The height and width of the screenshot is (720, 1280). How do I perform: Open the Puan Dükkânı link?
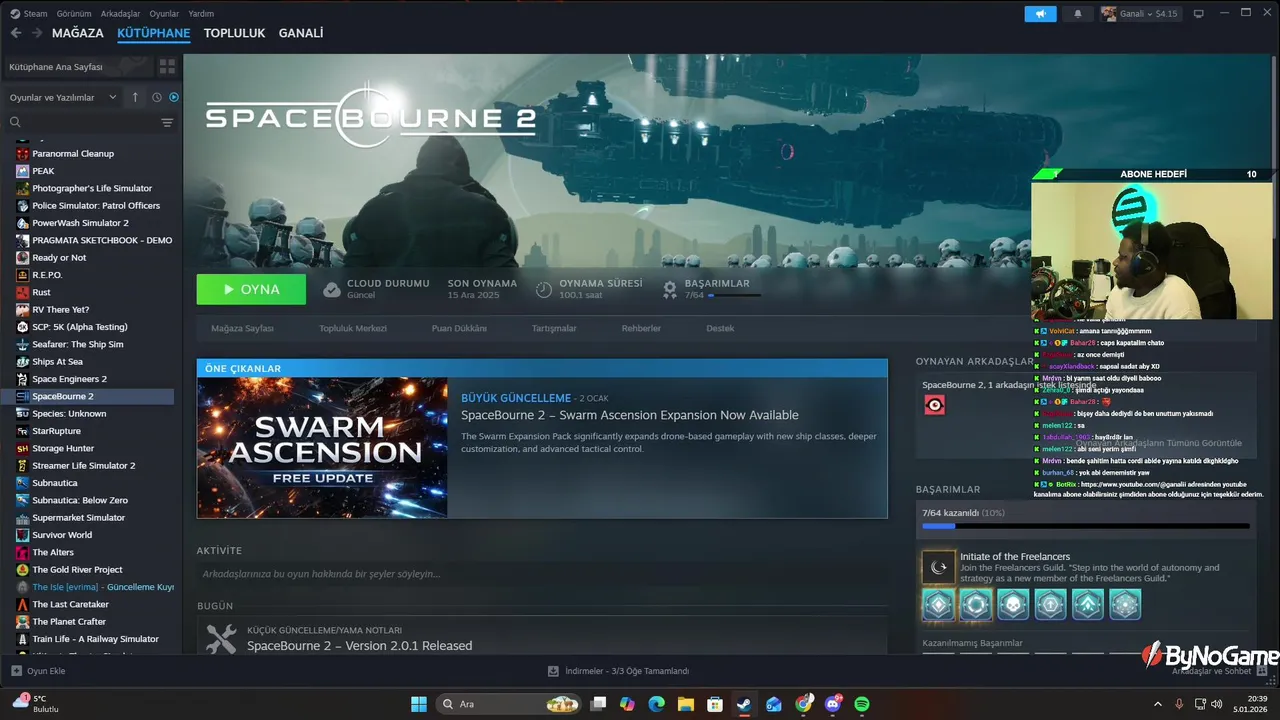click(x=459, y=328)
